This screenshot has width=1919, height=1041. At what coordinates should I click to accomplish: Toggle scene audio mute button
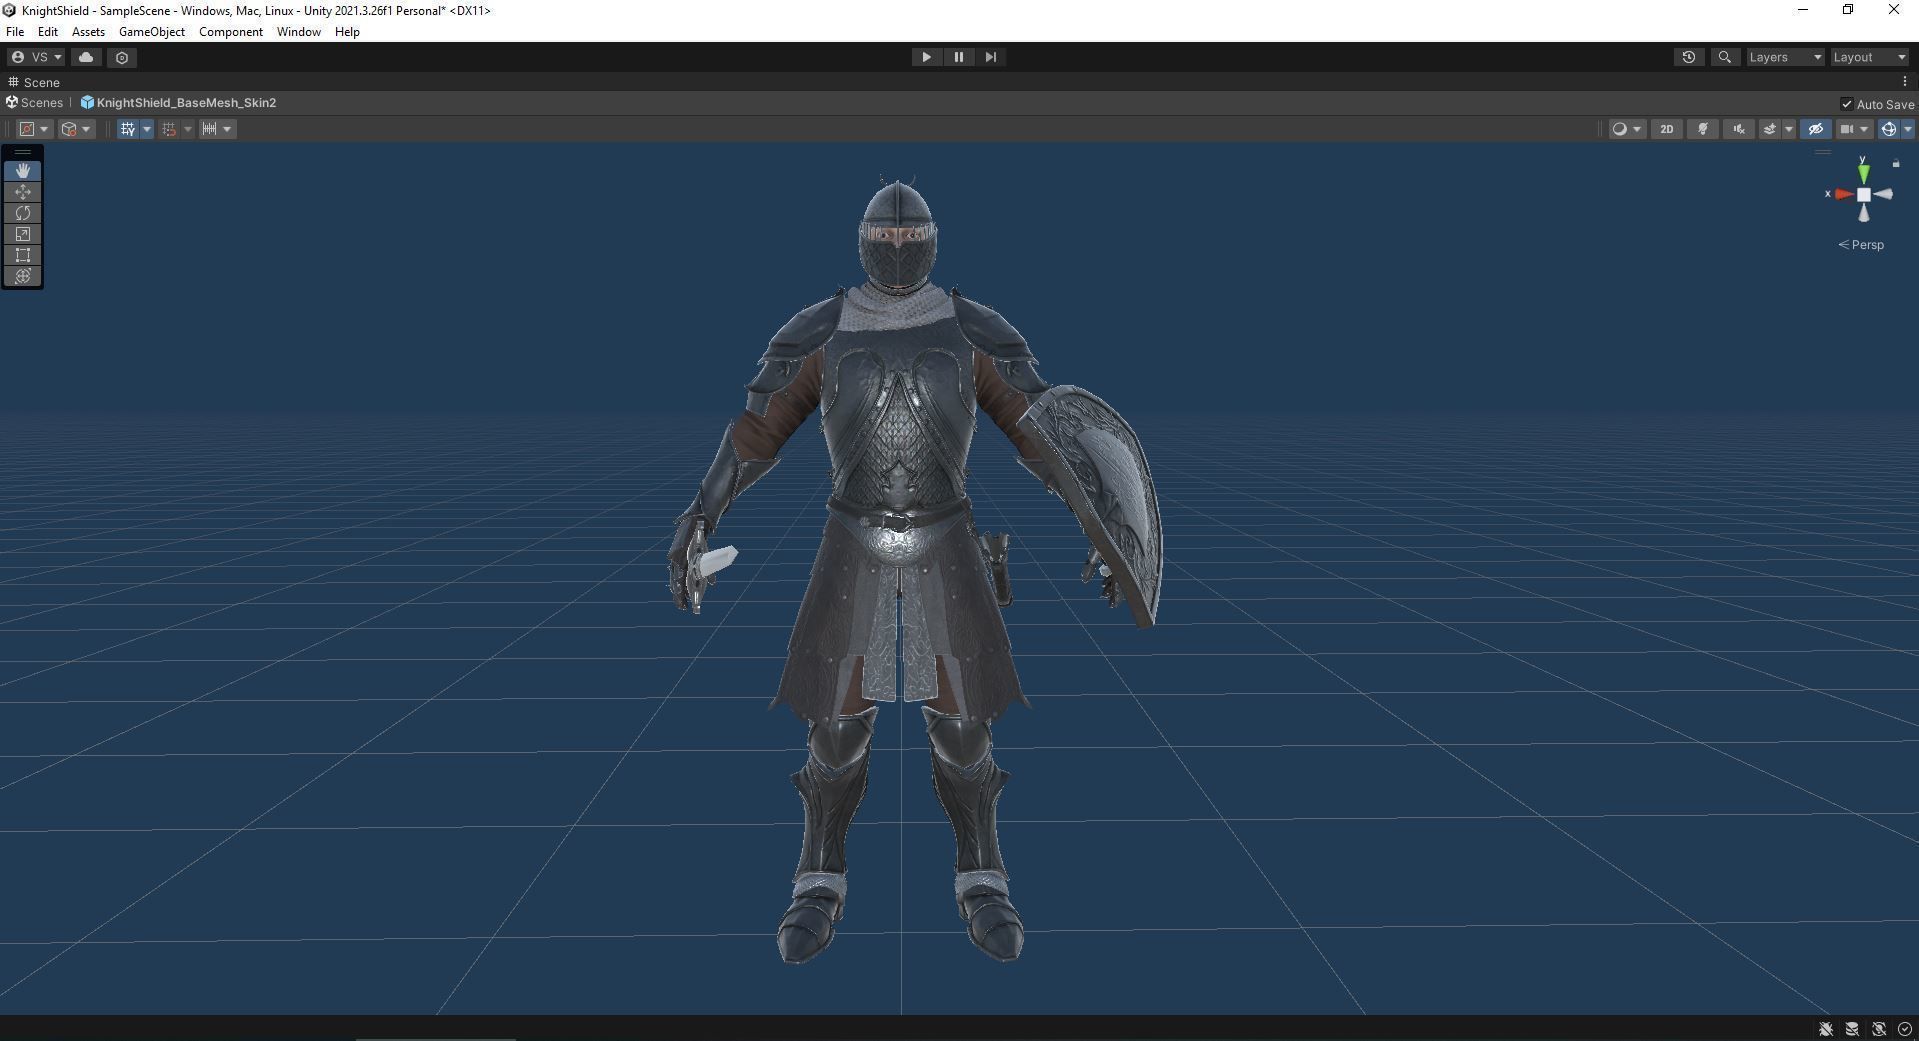(x=1739, y=129)
